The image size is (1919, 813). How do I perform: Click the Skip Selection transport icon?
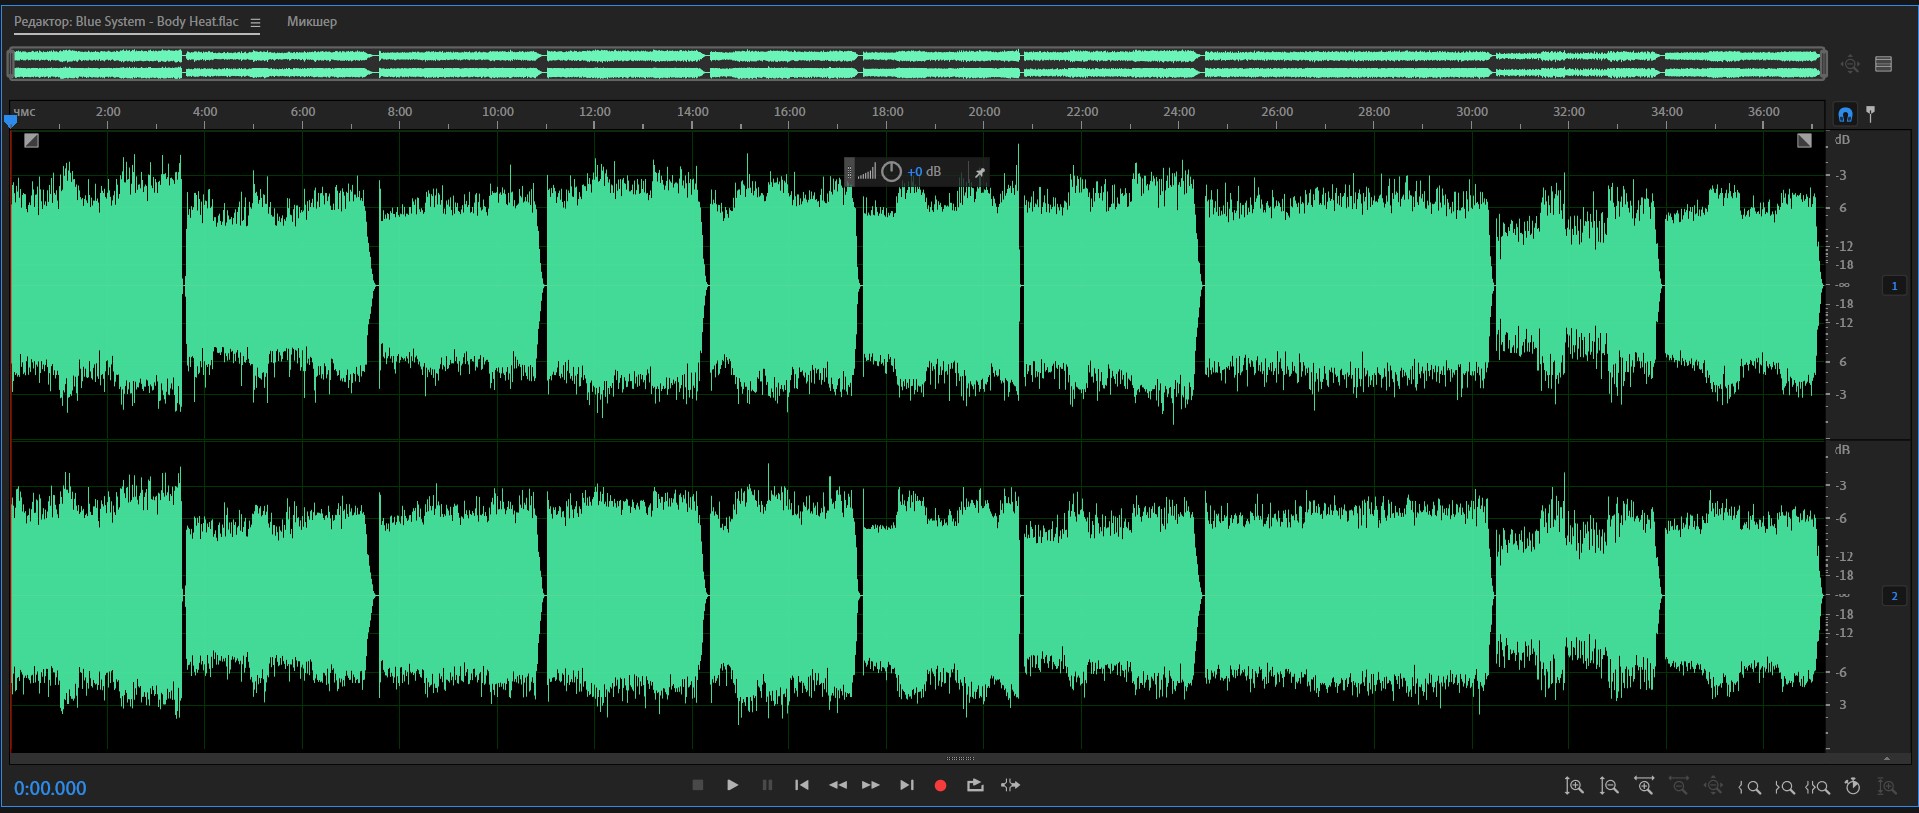click(1010, 785)
